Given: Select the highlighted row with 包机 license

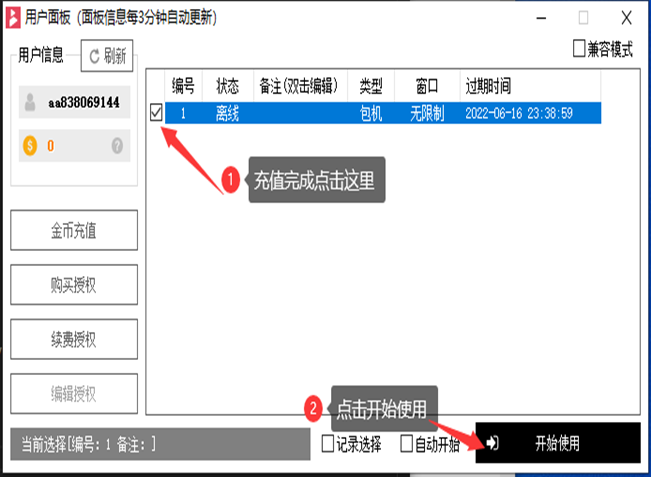Looking at the screenshot, I should pos(371,114).
